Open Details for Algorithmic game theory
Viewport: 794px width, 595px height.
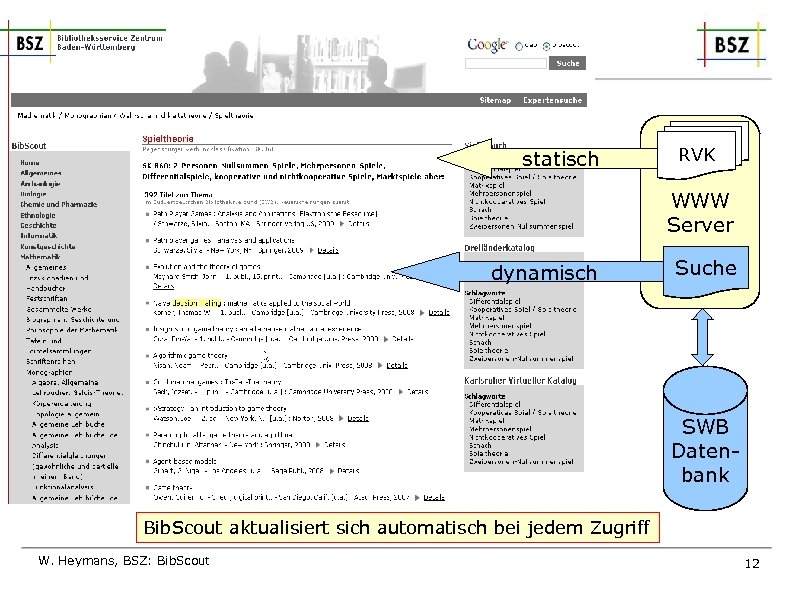pos(397,365)
